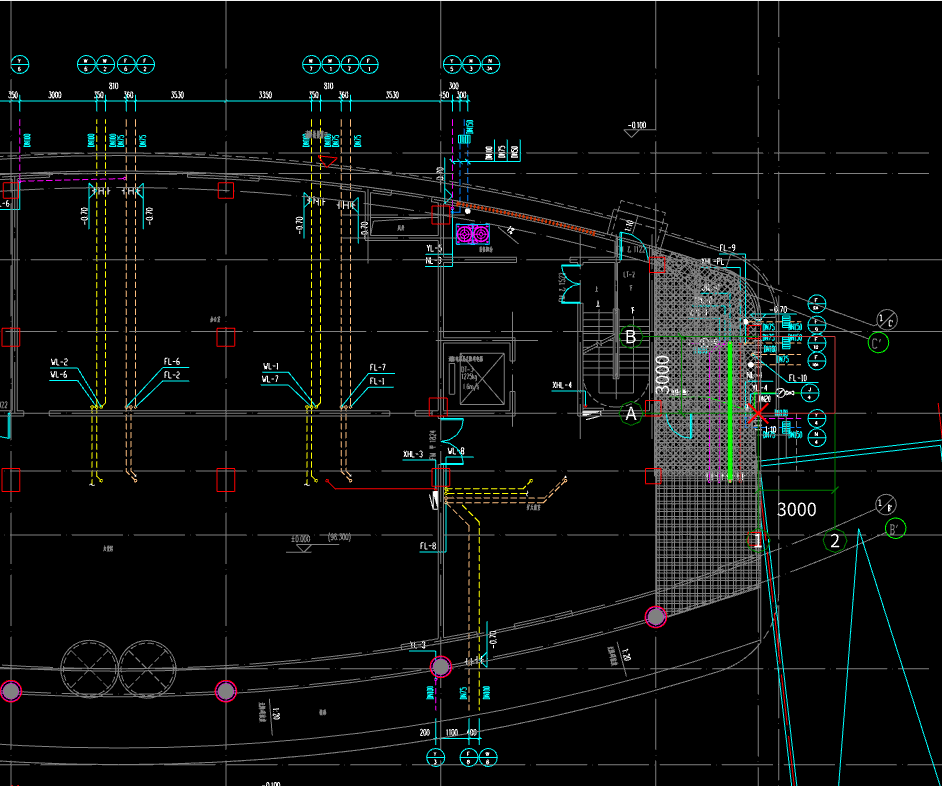Click the FL-2 riser label
The height and width of the screenshot is (786, 942).
coord(172,375)
